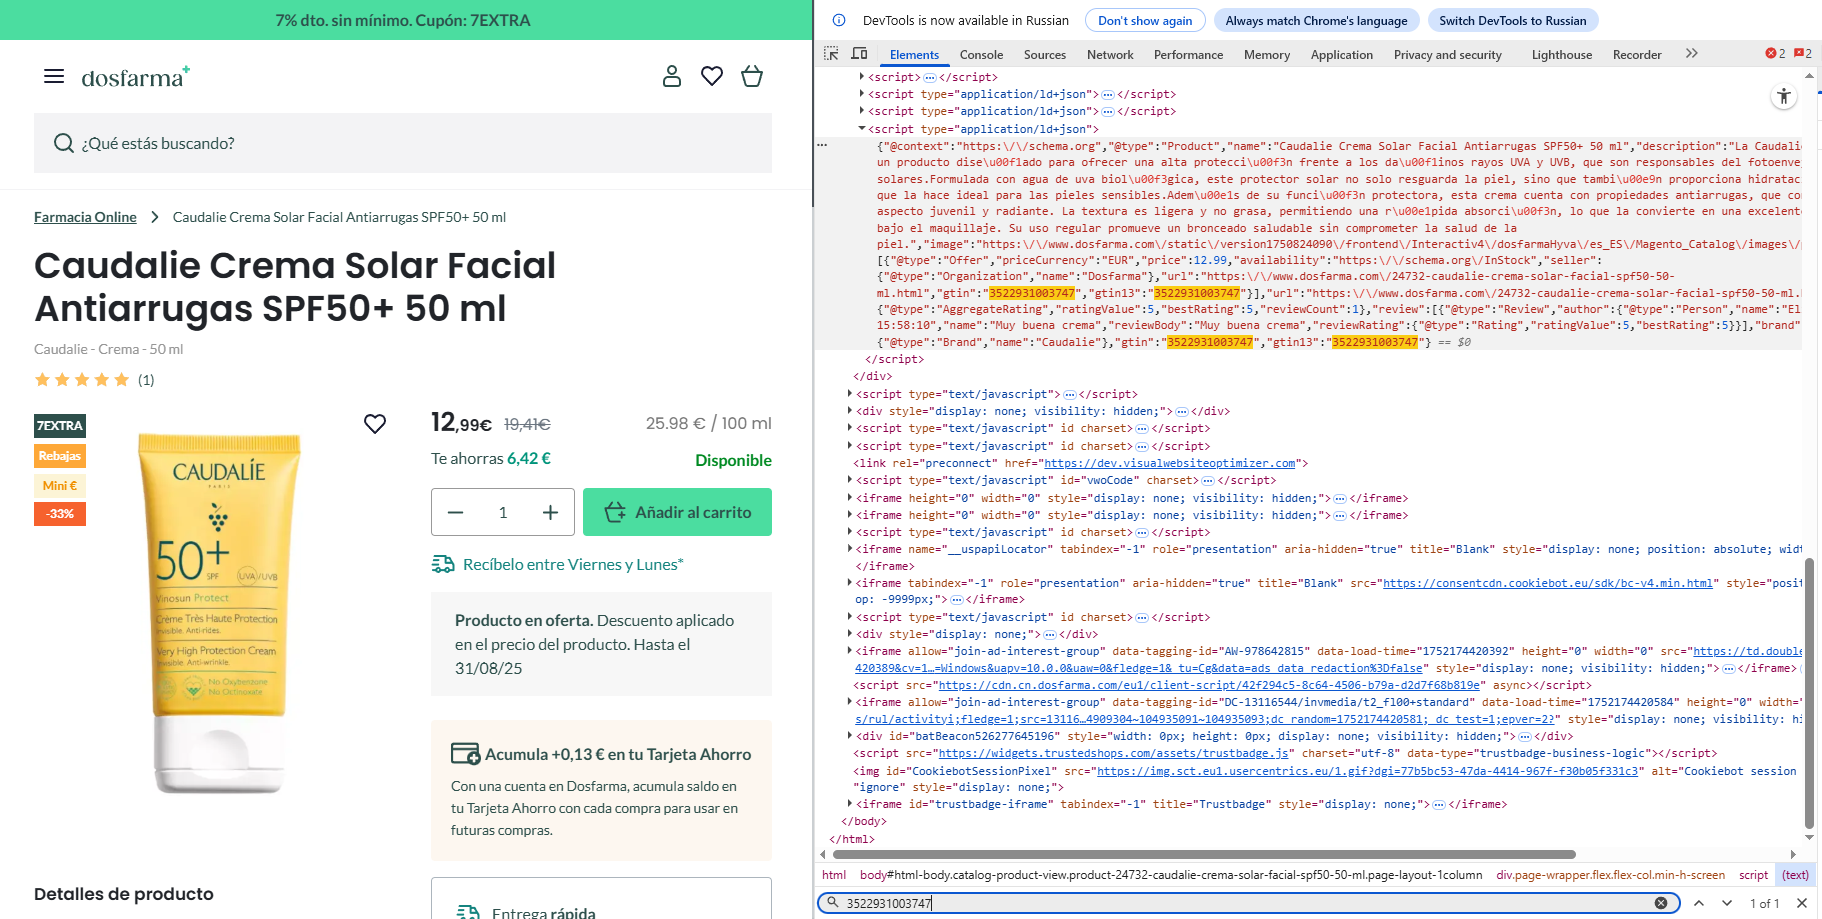The width and height of the screenshot is (1822, 919).
Task: Expand the first script node at top
Action: (862, 77)
